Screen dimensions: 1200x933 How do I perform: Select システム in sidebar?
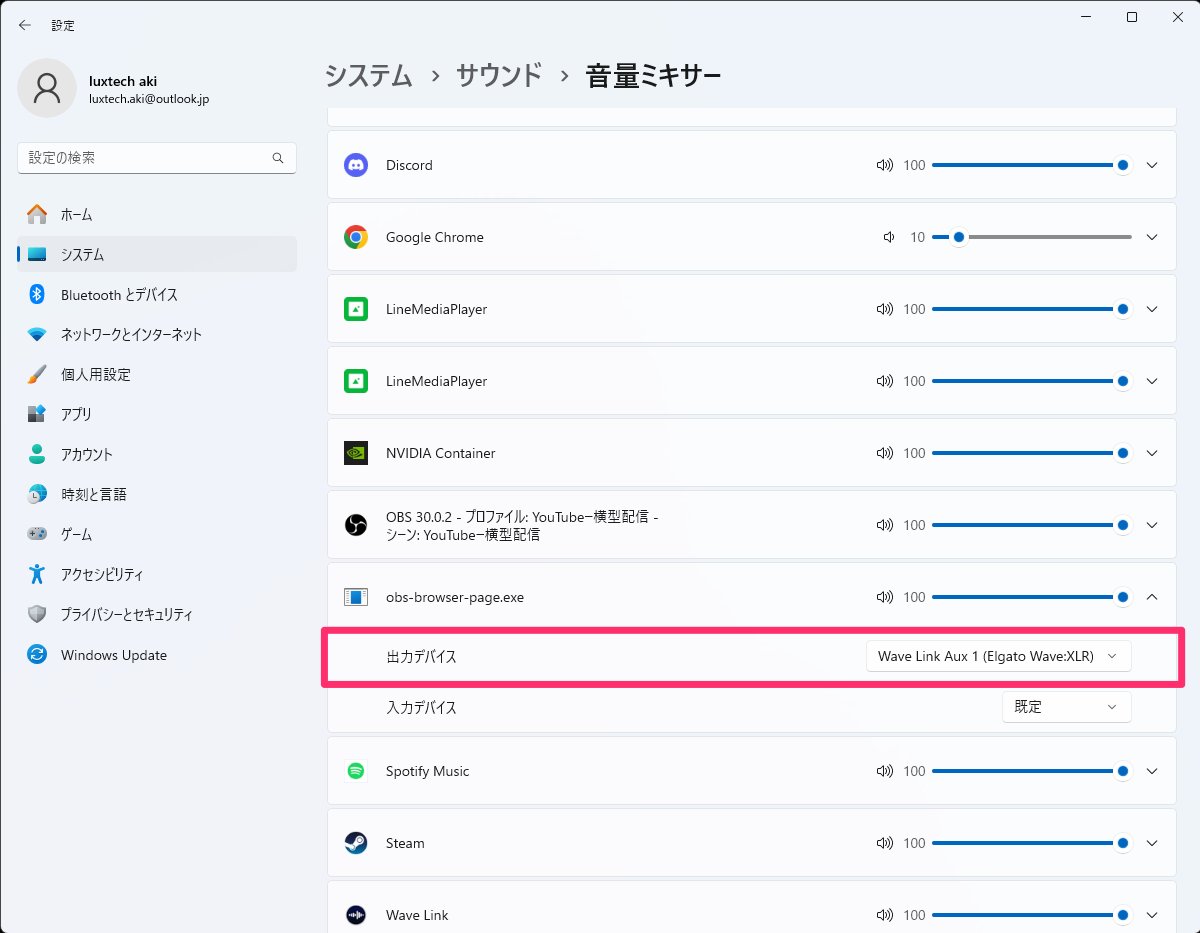(x=157, y=254)
